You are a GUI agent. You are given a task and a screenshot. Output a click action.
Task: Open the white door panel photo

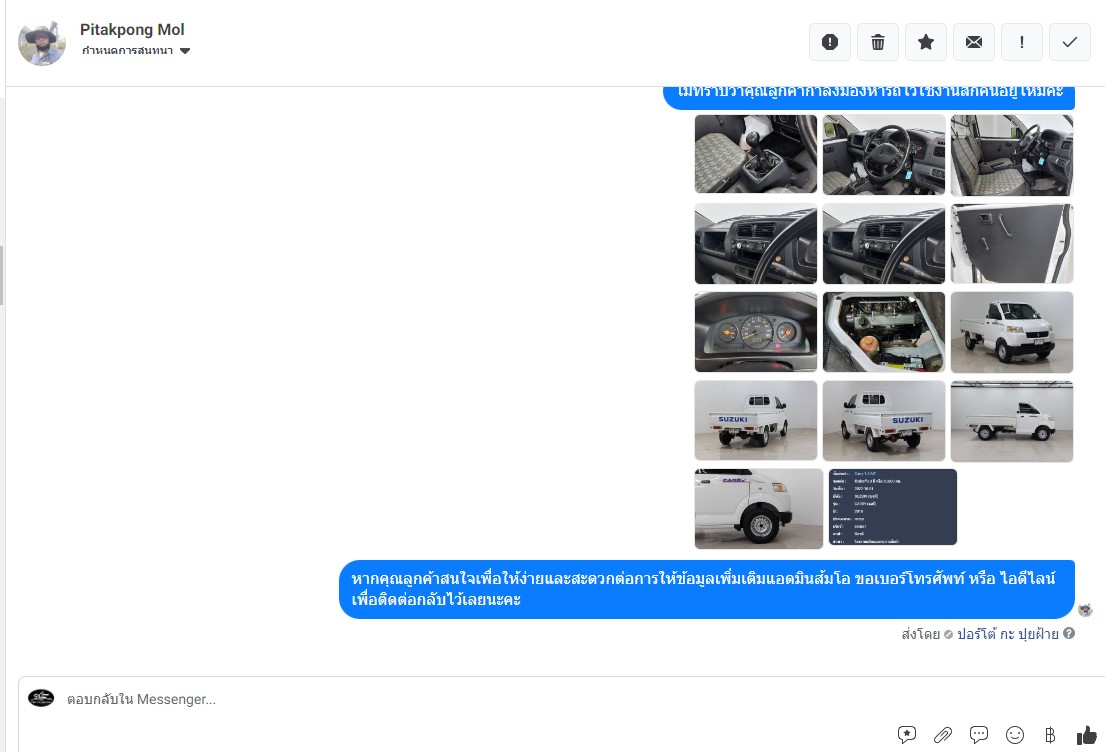click(1011, 244)
